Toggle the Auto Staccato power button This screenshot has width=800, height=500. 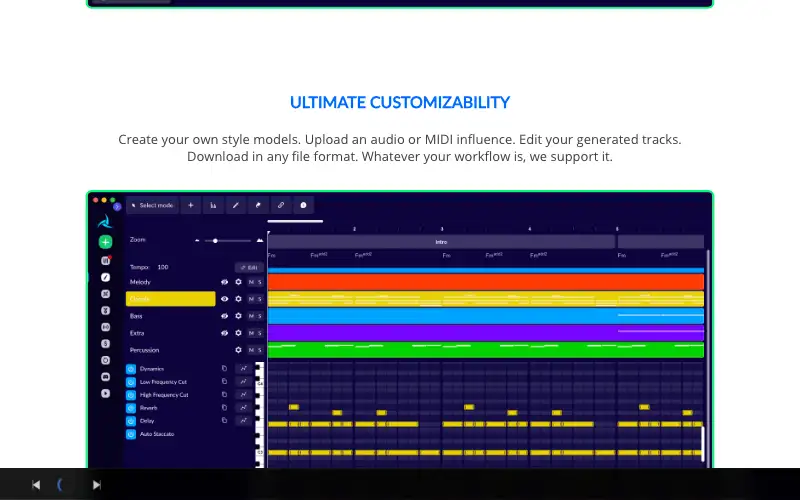[131, 434]
